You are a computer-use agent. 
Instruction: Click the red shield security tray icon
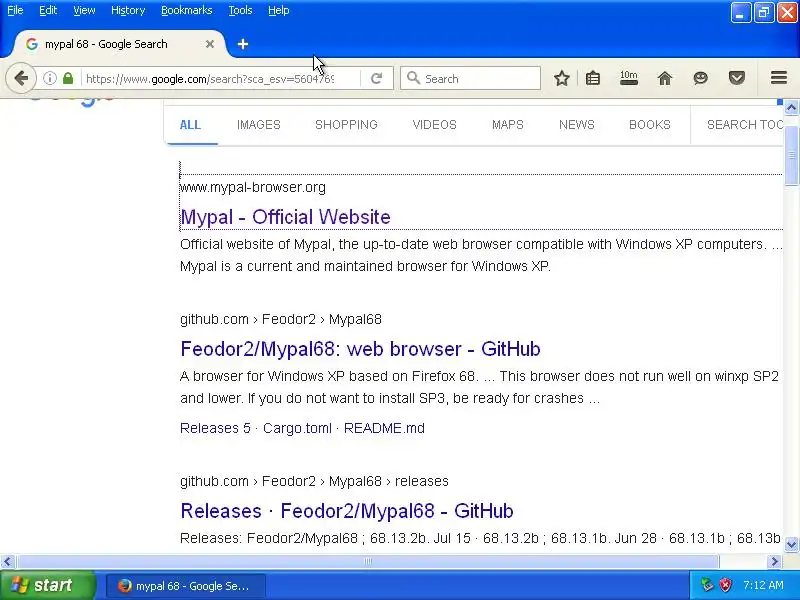tap(725, 585)
